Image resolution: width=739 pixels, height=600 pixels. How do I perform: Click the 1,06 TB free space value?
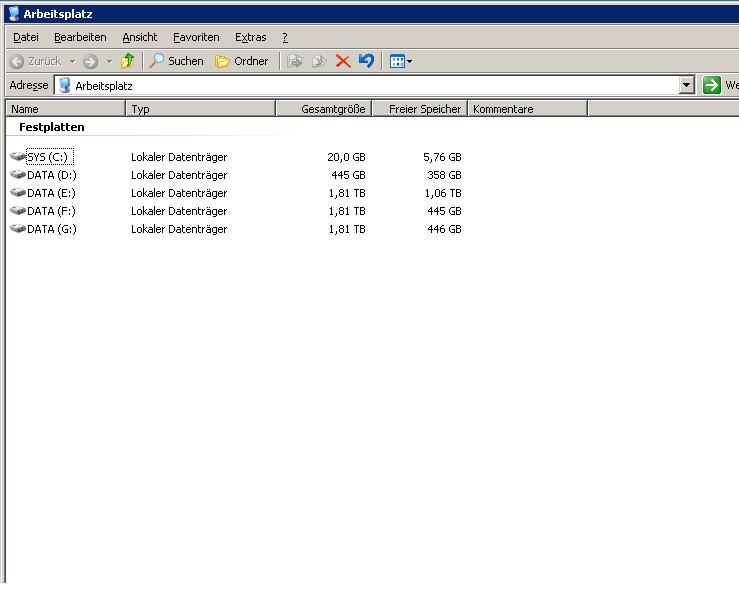[x=443, y=193]
